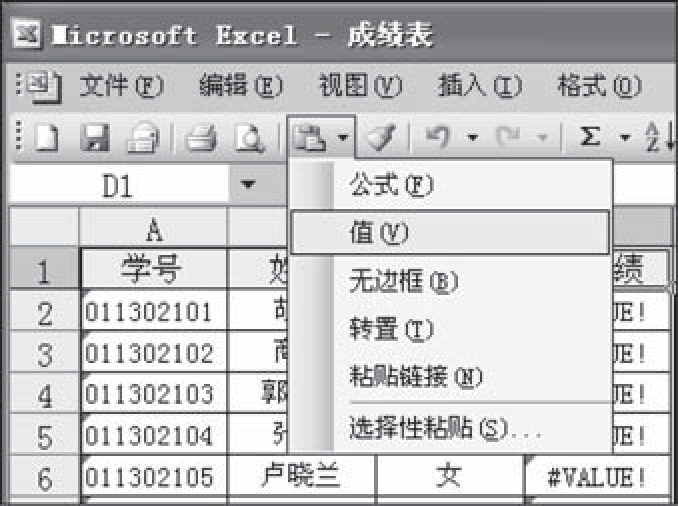Click the Excel title bar application icon
Image resolution: width=678 pixels, height=506 pixels.
(x=27, y=34)
